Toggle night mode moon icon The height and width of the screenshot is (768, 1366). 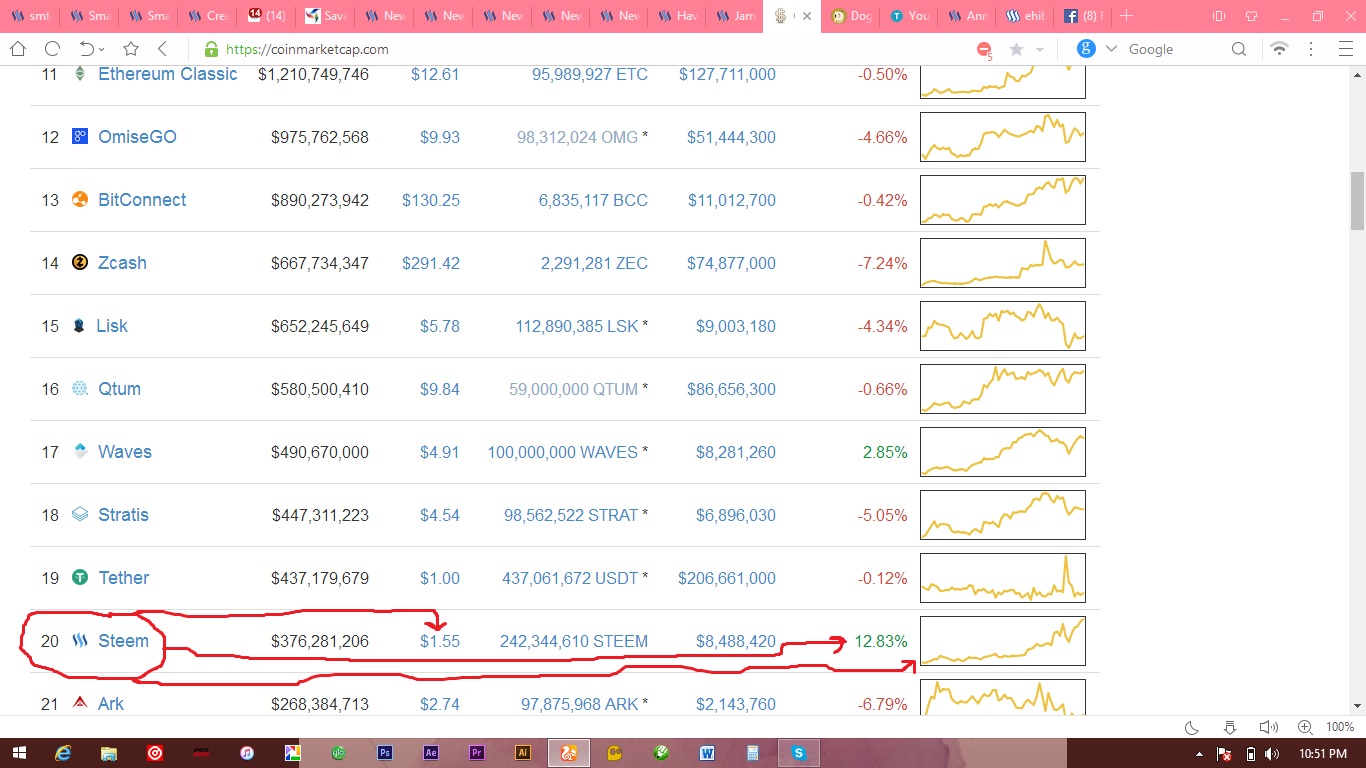point(1192,727)
